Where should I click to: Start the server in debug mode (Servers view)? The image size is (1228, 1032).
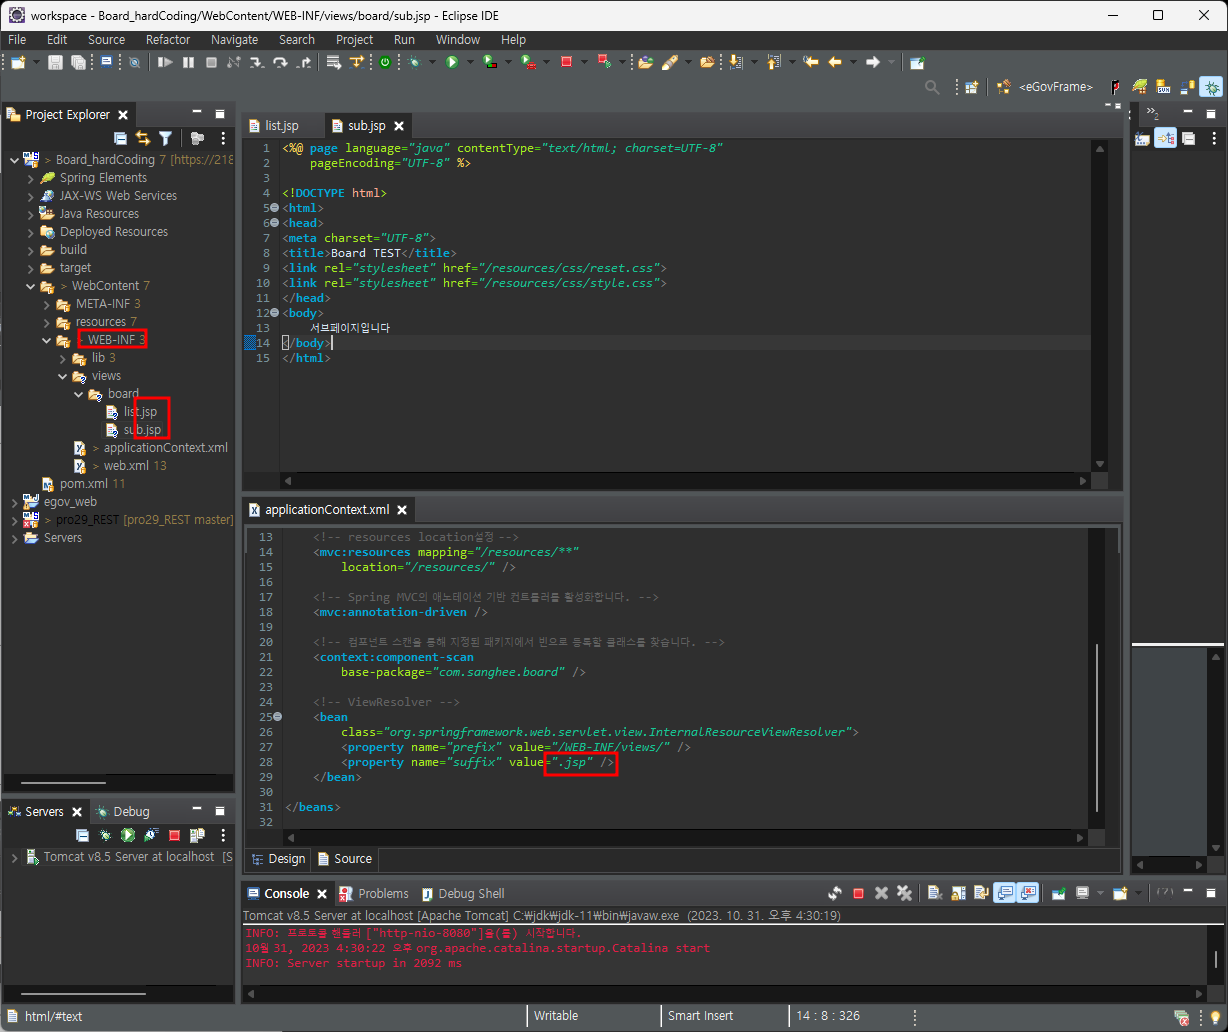pyautogui.click(x=105, y=835)
